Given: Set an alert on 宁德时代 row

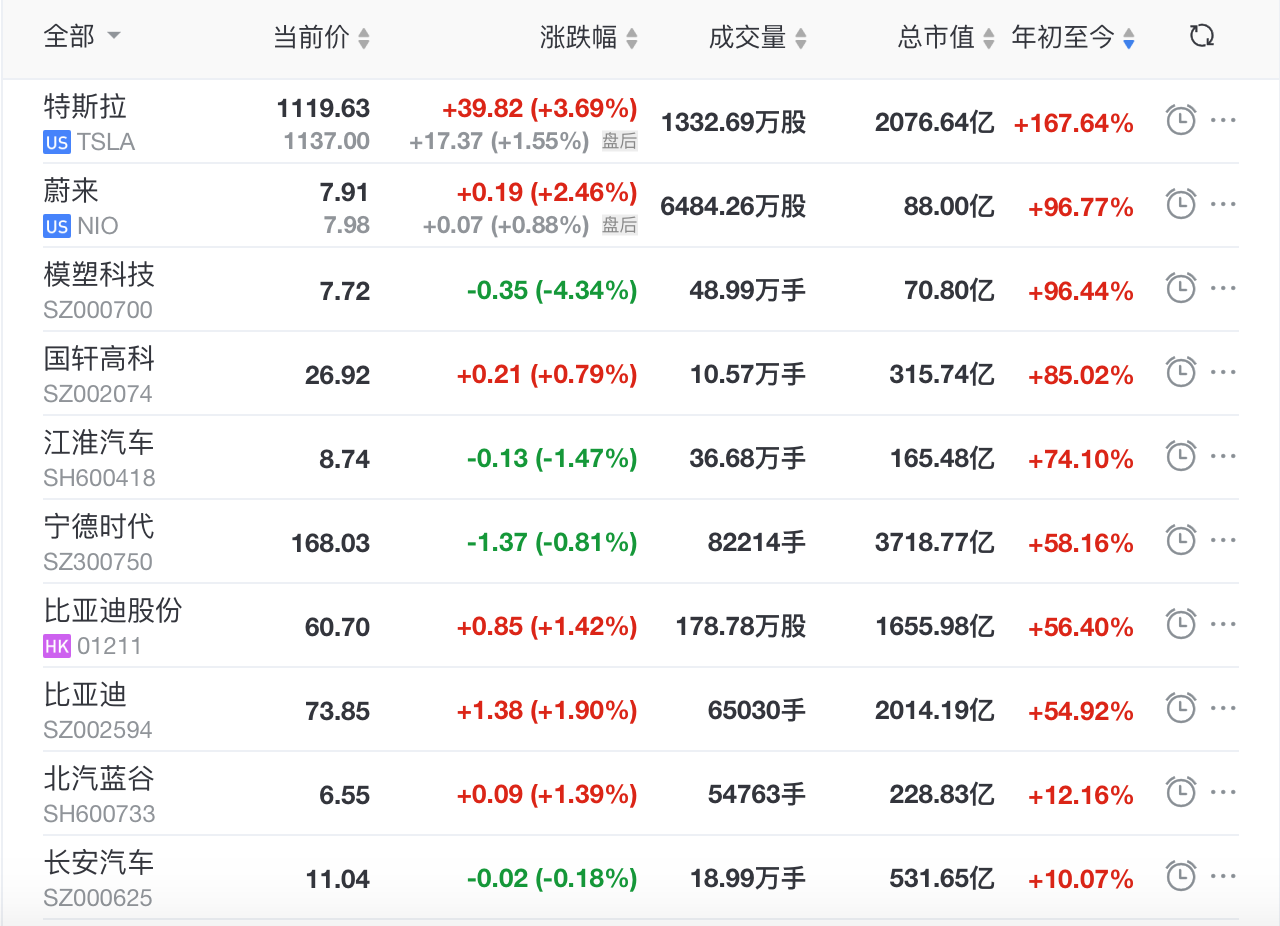Looking at the screenshot, I should tap(1181, 541).
